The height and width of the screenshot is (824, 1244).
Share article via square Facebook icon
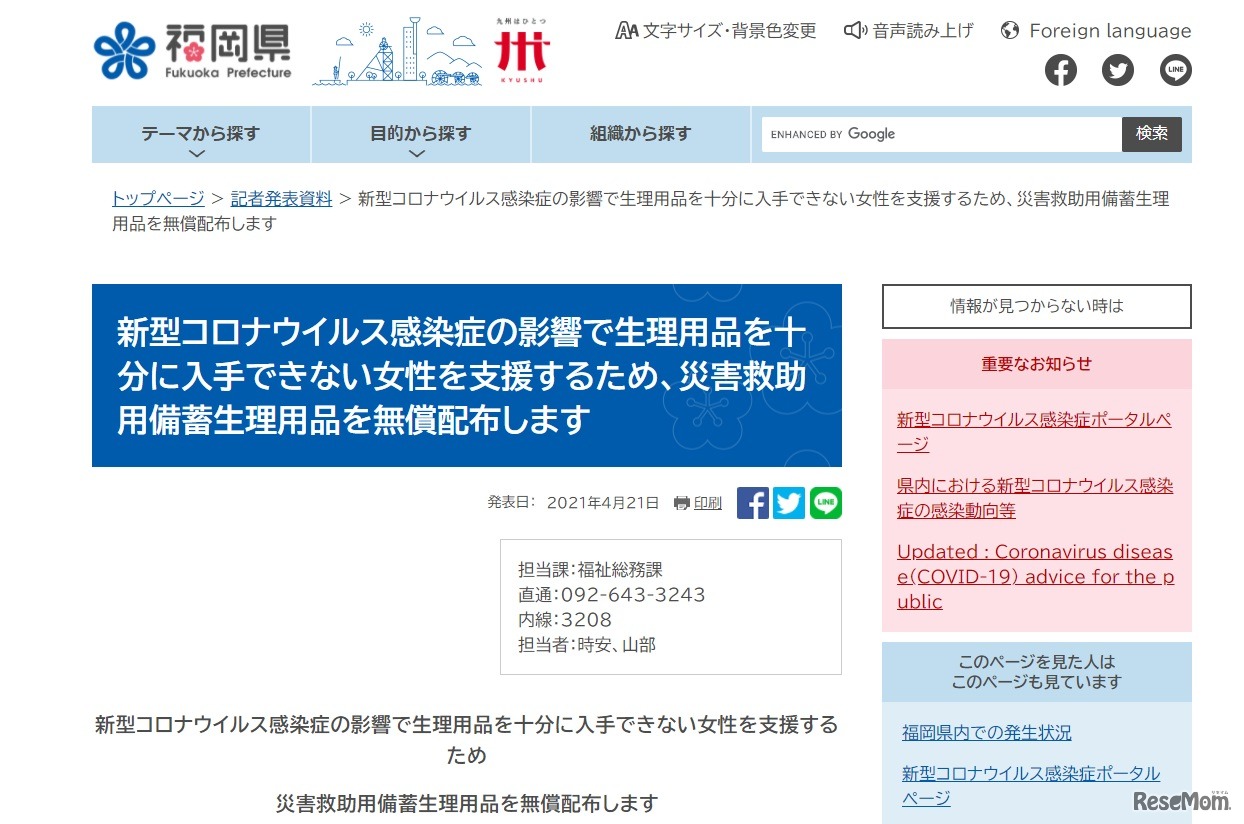(753, 503)
